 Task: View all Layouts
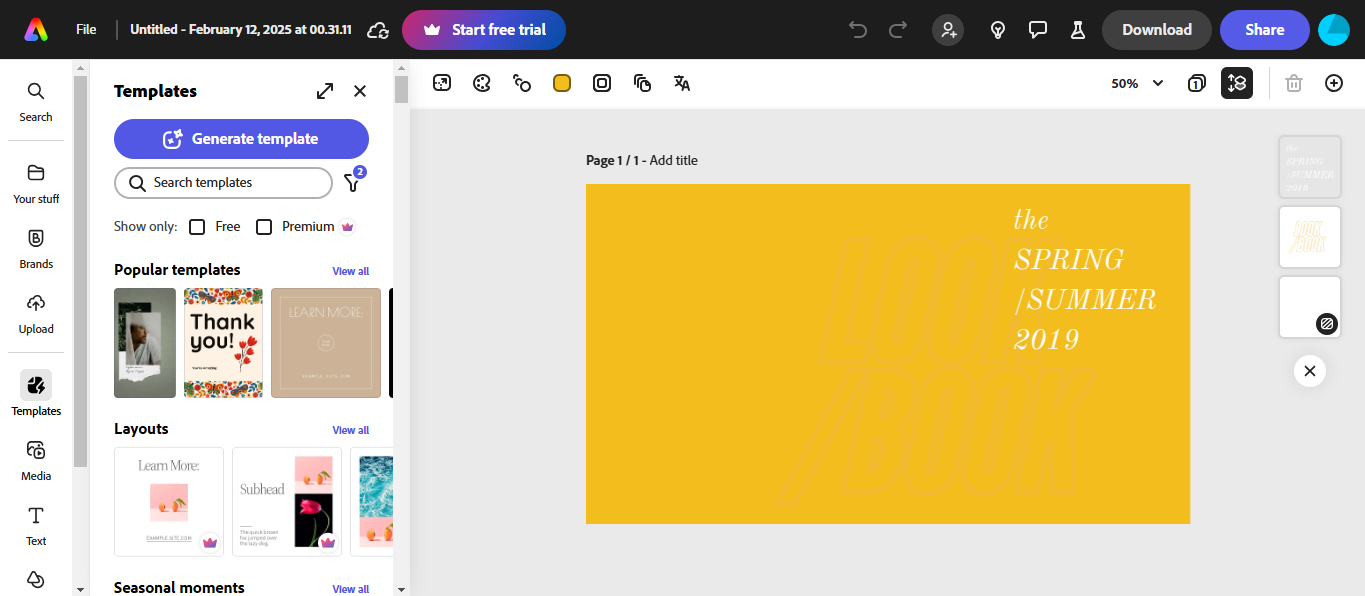[x=351, y=430]
